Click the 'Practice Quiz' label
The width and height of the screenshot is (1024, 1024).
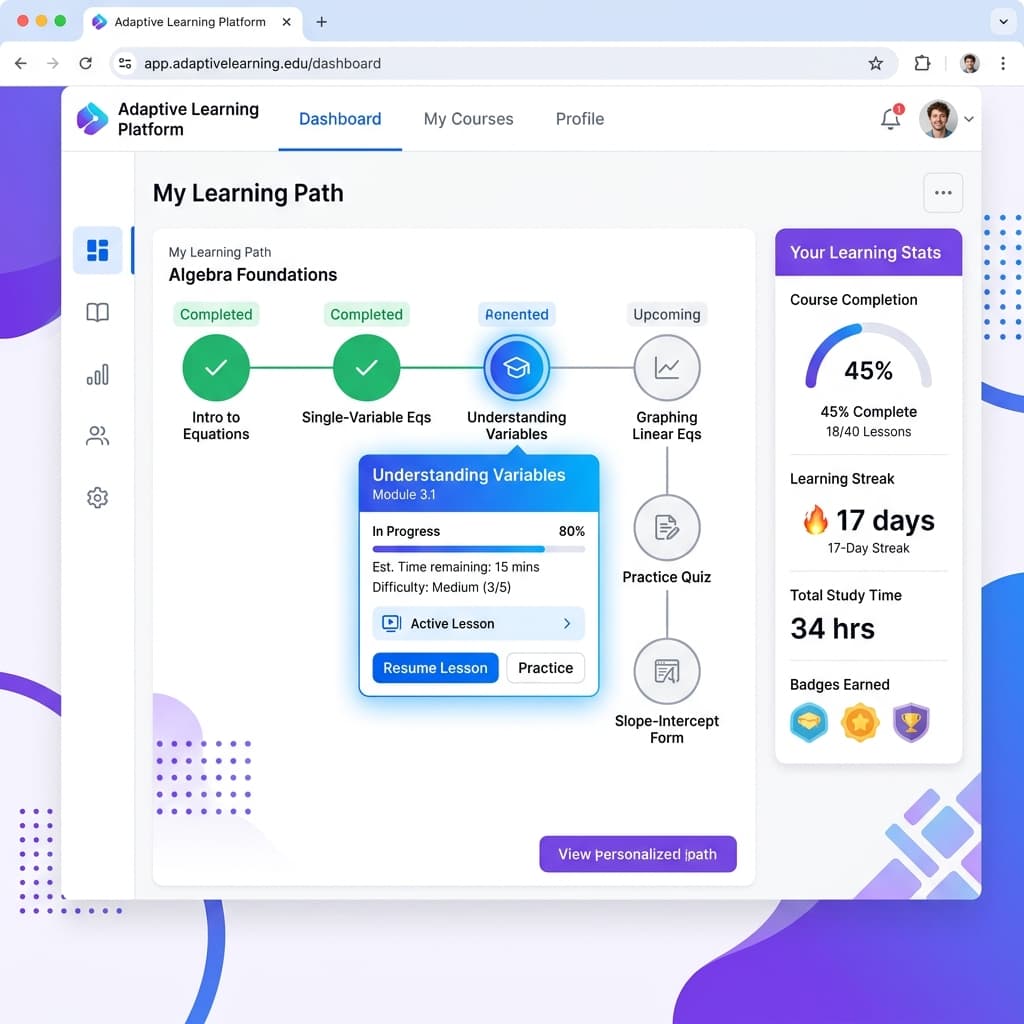tap(667, 577)
